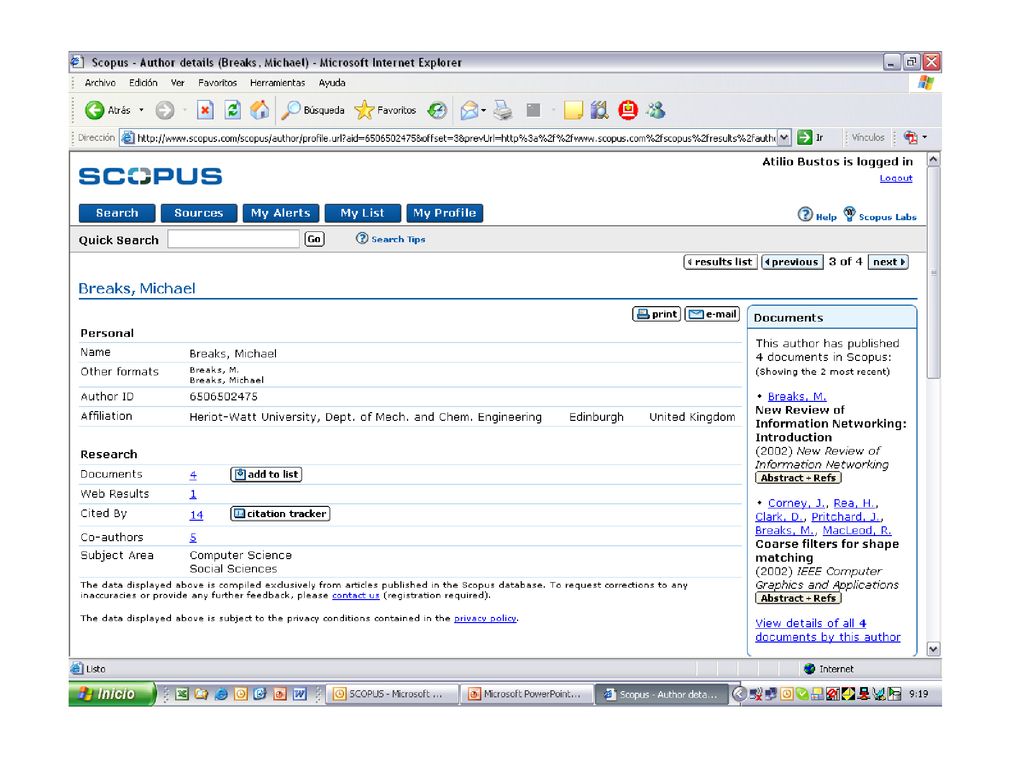
Task: Print the page via the toolbar printer icon
Action: tap(503, 110)
